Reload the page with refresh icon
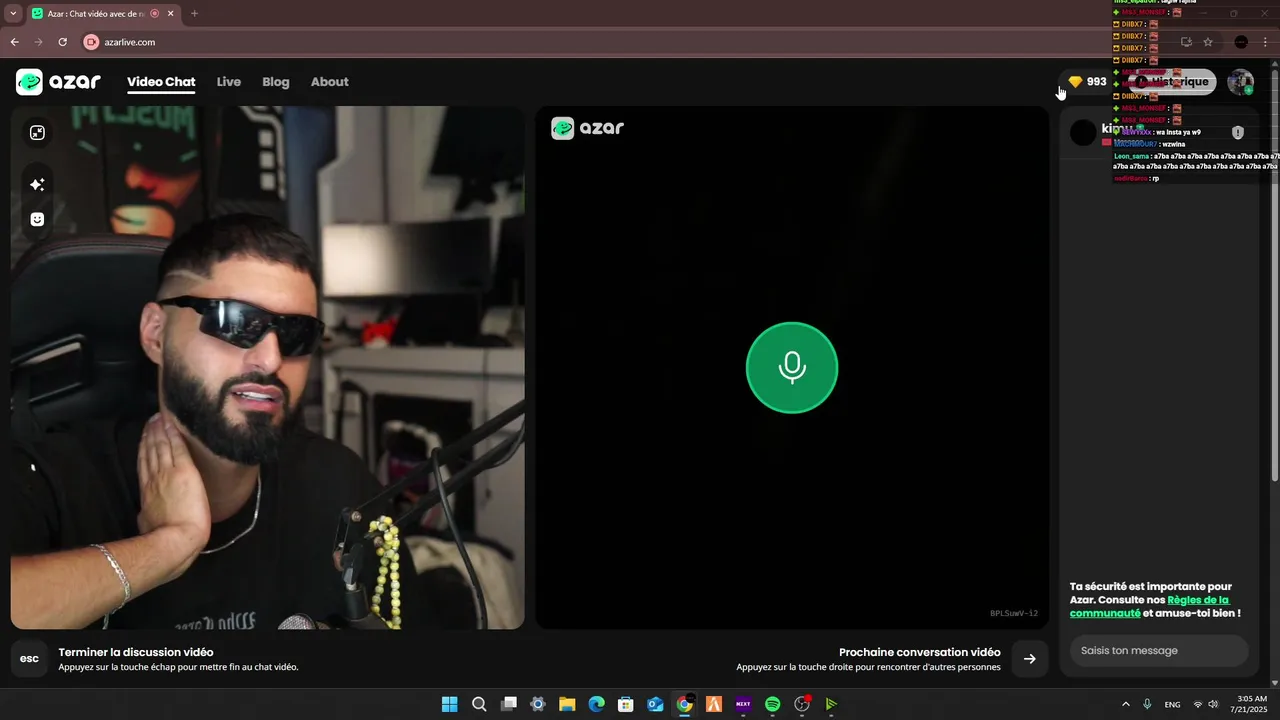The image size is (1280, 720). [x=62, y=42]
